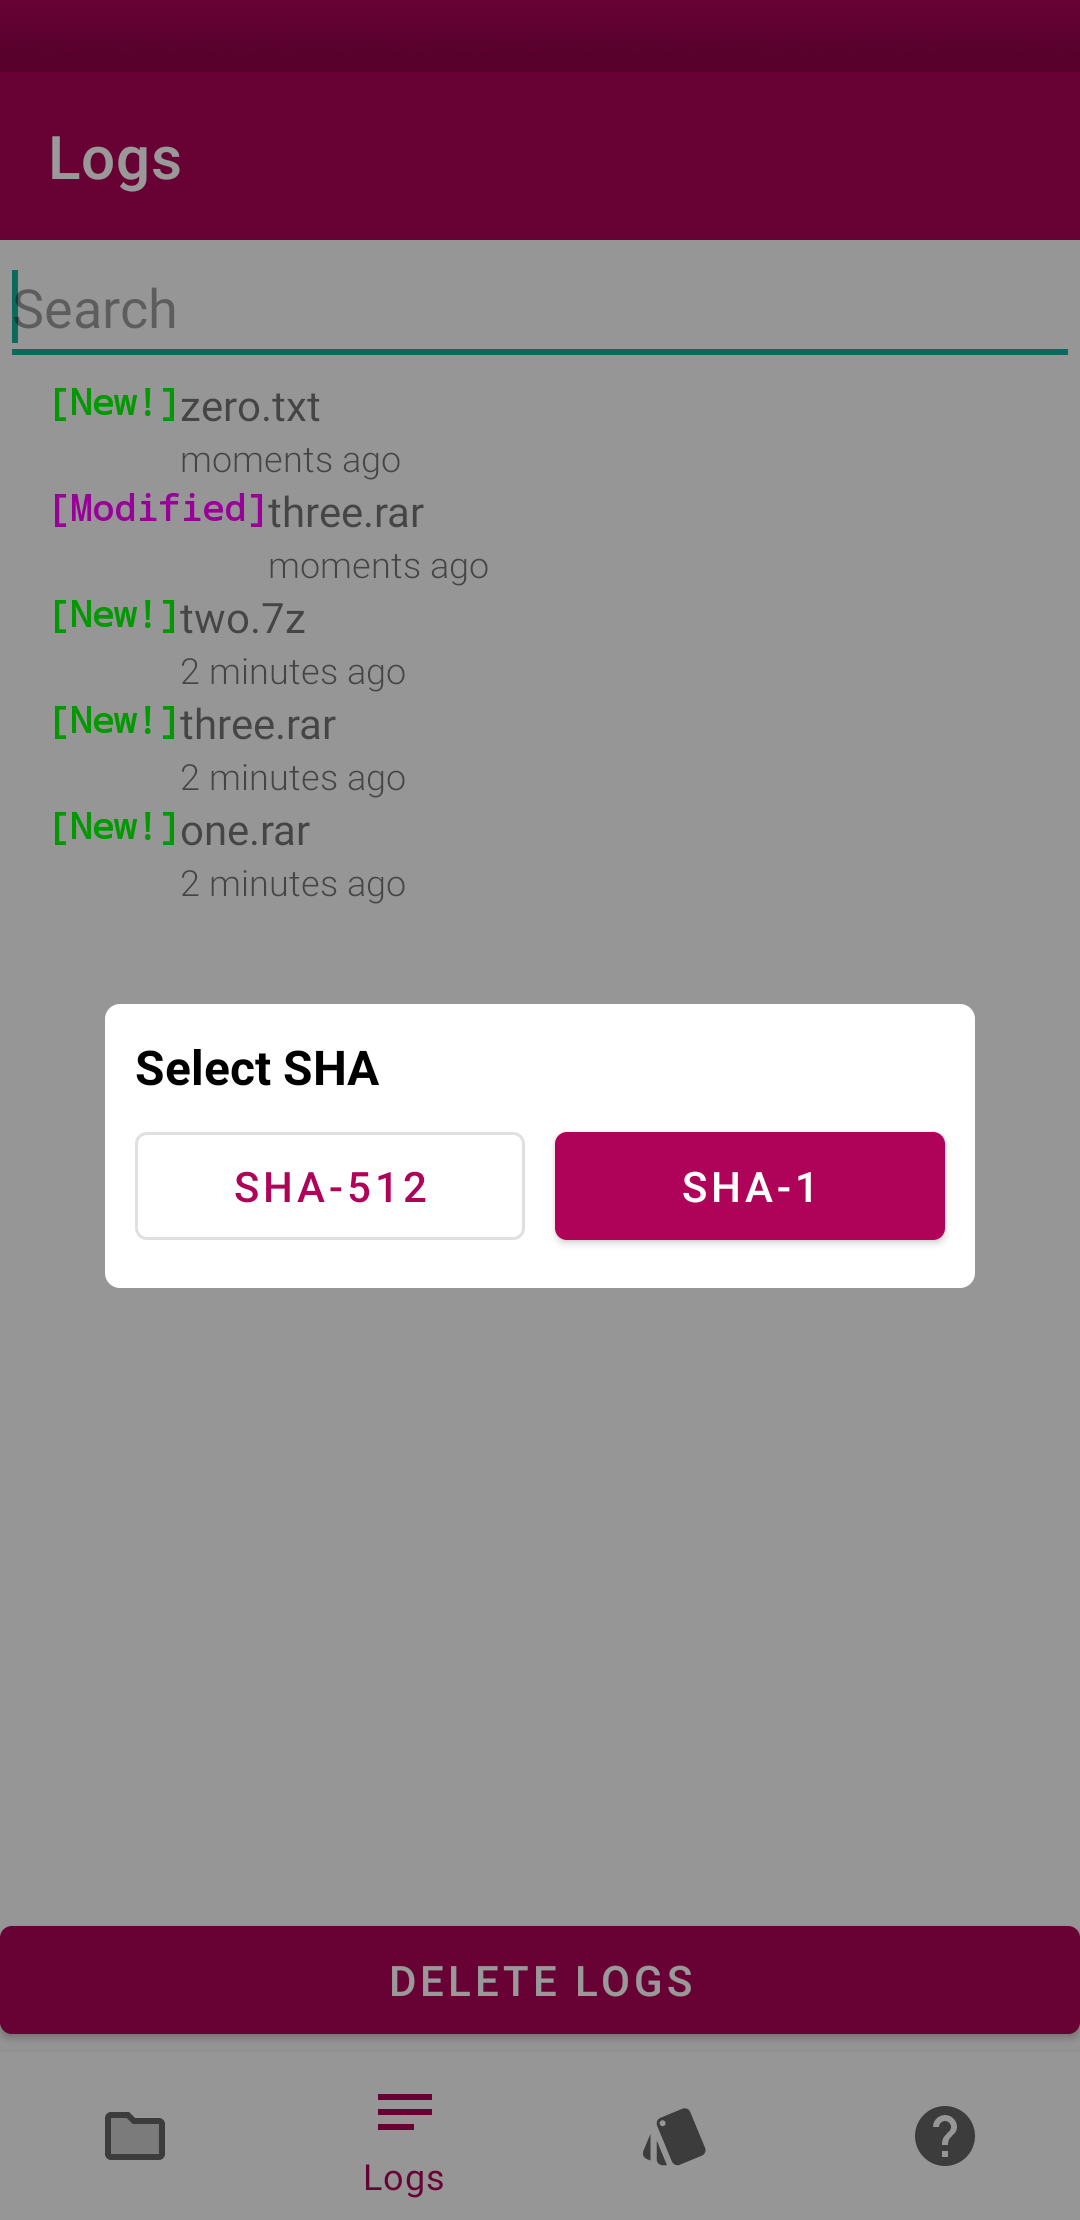
Task: Select the zero.txt log entry
Action: click(x=250, y=408)
